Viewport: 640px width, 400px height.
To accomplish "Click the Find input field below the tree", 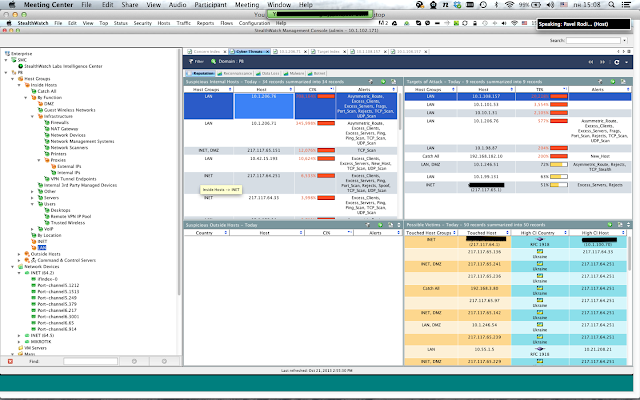I will (x=90, y=361).
